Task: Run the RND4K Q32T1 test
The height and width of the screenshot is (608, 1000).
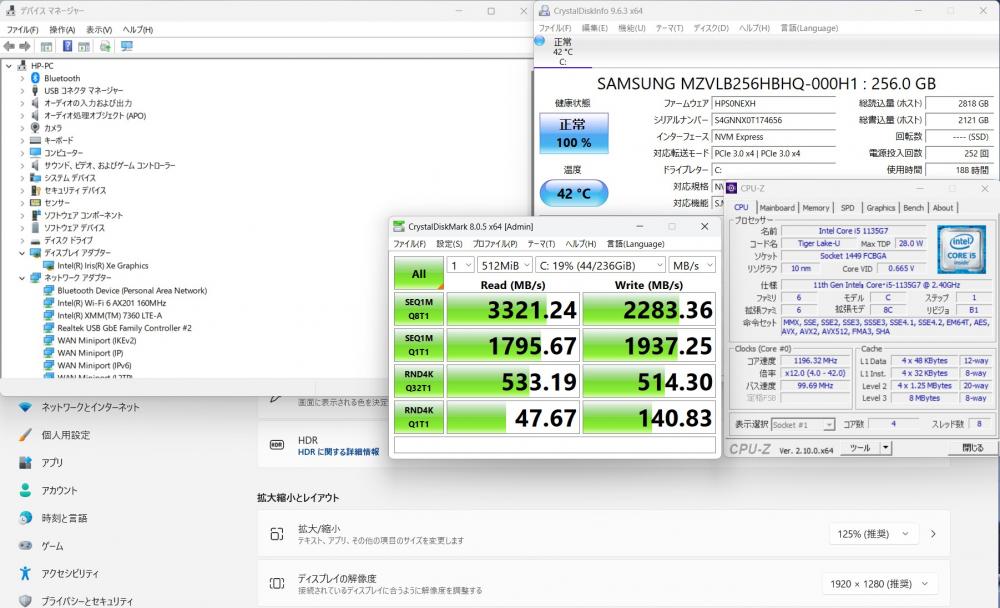Action: [418, 381]
